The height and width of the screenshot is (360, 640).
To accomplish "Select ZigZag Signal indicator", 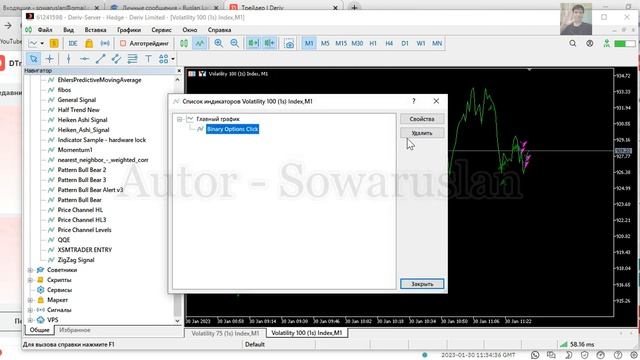I will click(76, 260).
